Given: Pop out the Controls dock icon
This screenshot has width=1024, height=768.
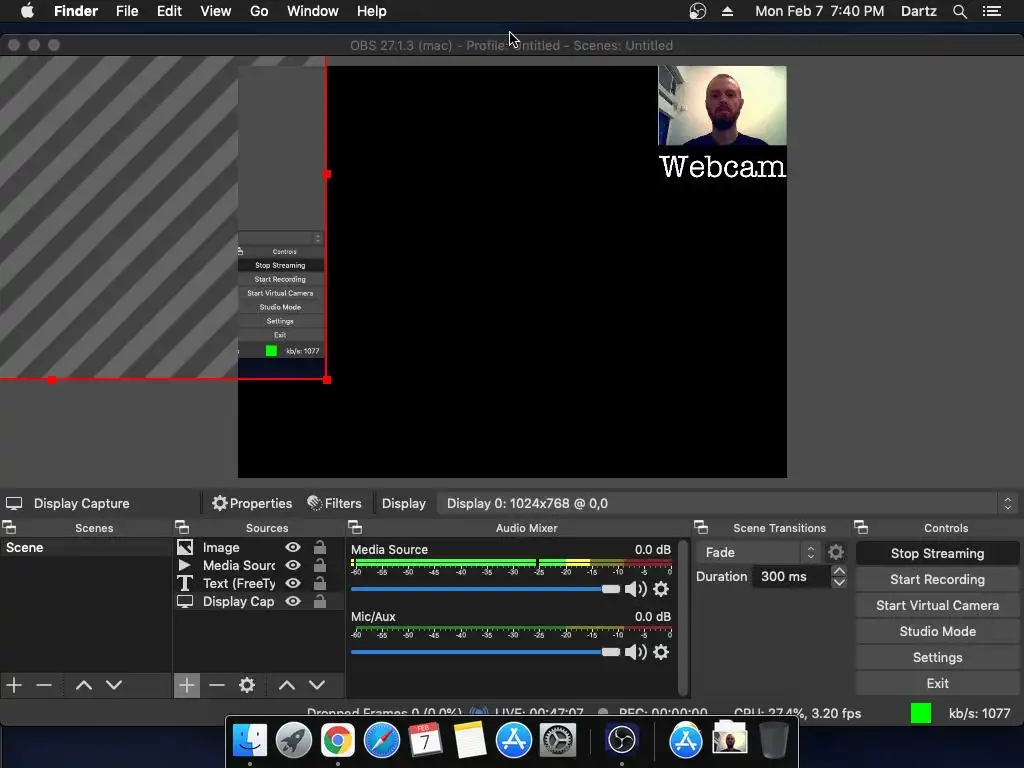Looking at the screenshot, I should 861,527.
